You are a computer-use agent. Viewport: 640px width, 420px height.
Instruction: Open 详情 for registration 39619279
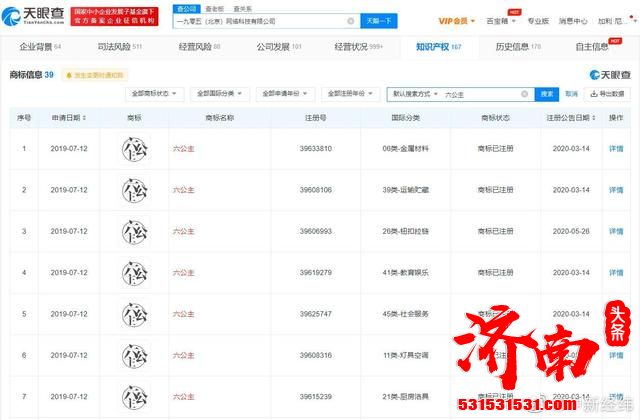pyautogui.click(x=616, y=273)
